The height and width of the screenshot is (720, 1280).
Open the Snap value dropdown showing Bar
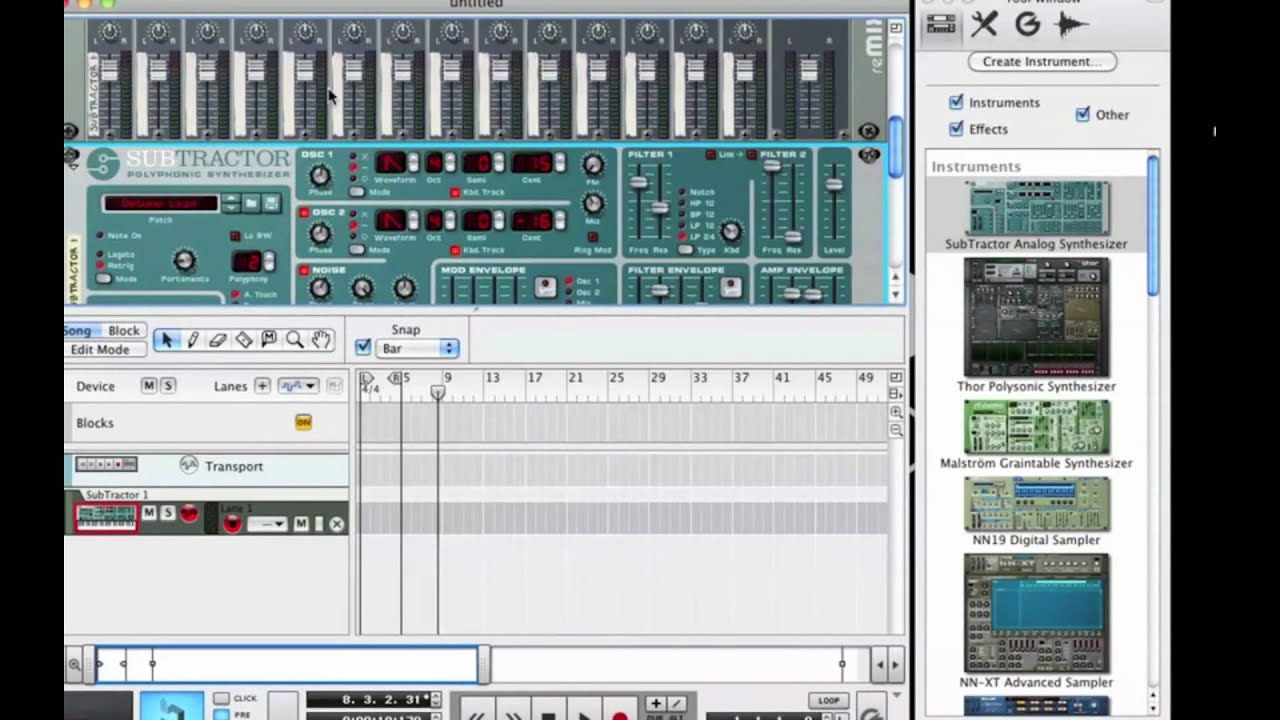(x=418, y=348)
